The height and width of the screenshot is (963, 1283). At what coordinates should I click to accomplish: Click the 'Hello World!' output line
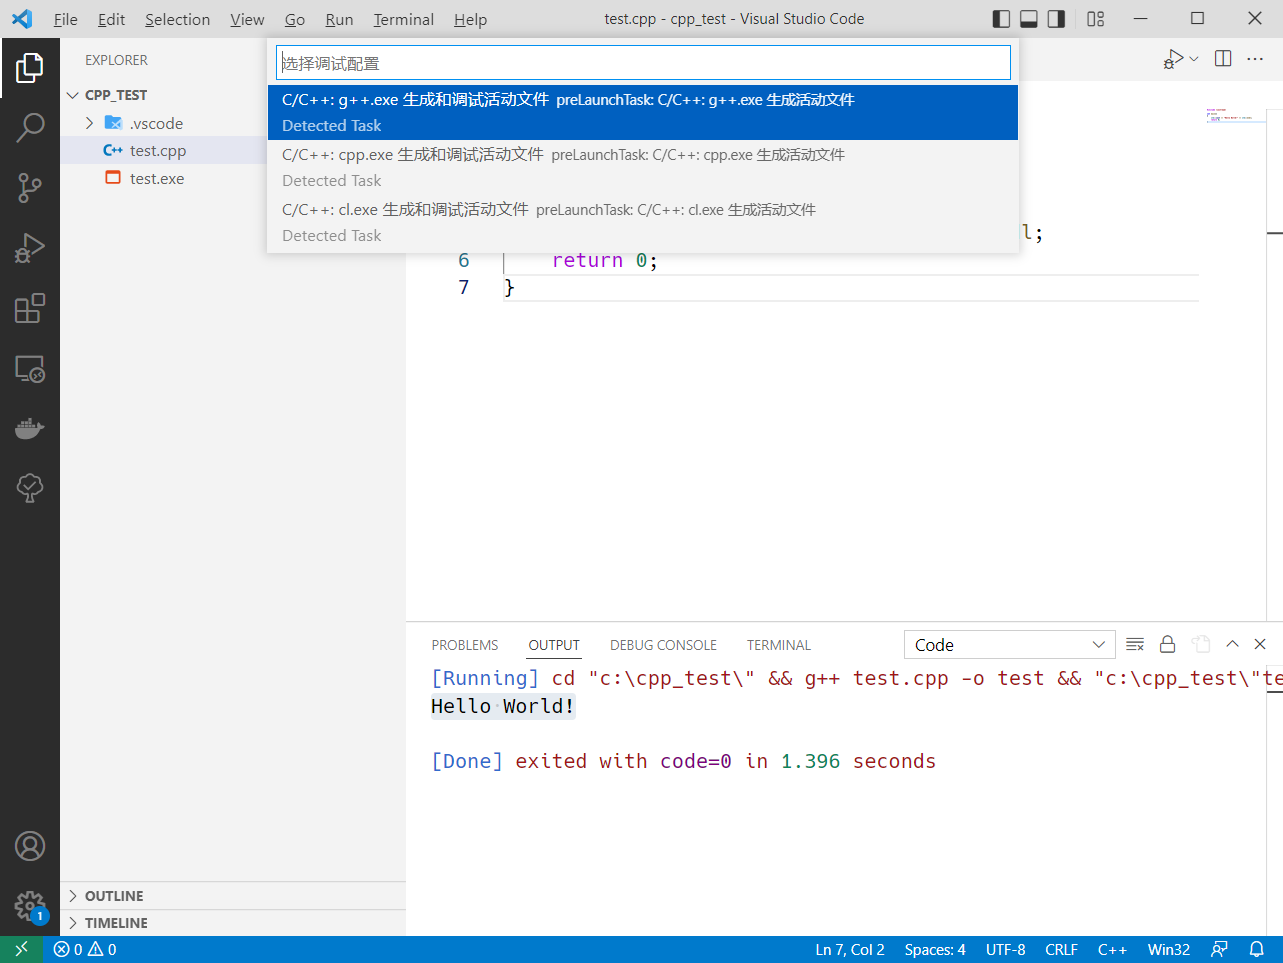click(502, 706)
